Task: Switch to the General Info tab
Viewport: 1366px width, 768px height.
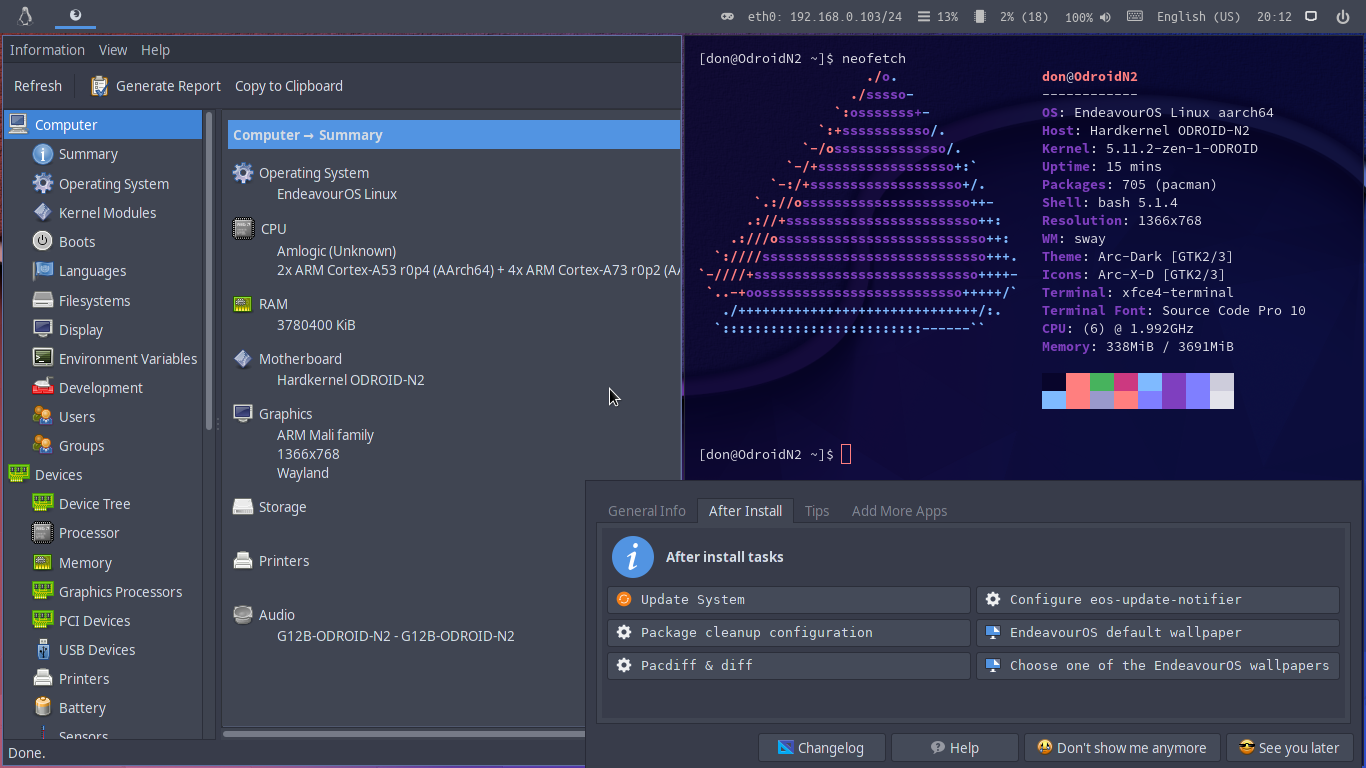Action: [x=647, y=510]
